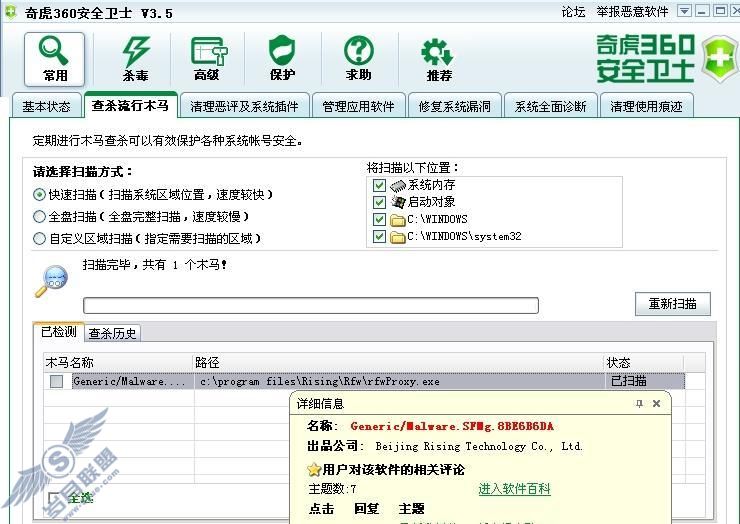This screenshot has height=524, width=740.
Task: Click the 主题数:7 topic count text
Action: 332,489
